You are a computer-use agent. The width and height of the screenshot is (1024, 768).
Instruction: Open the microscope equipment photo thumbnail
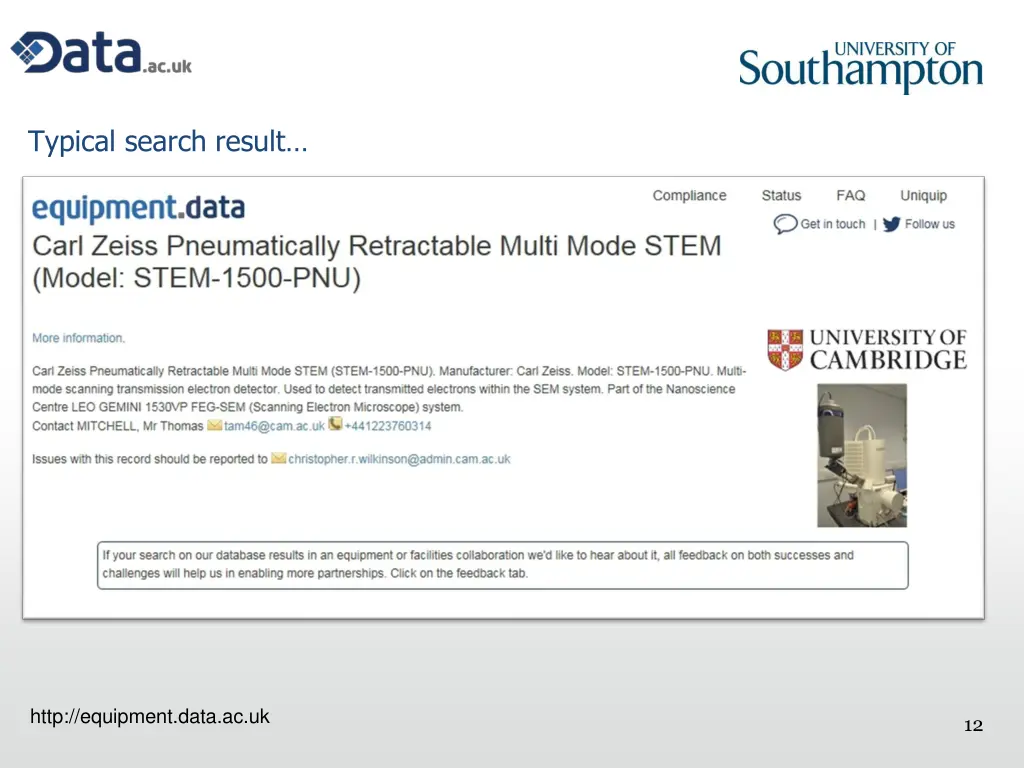[x=862, y=455]
